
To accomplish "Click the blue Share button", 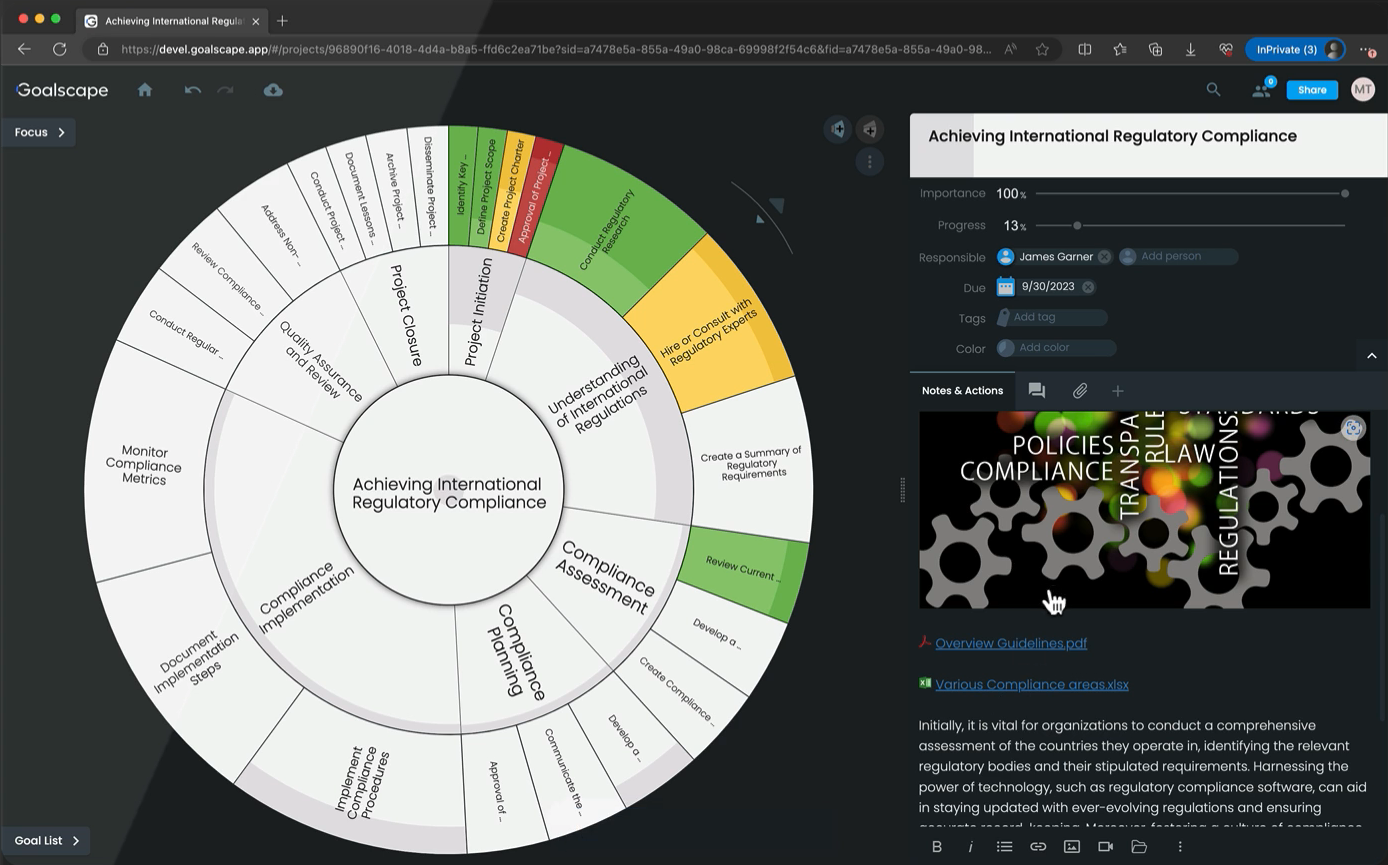I will tap(1311, 89).
